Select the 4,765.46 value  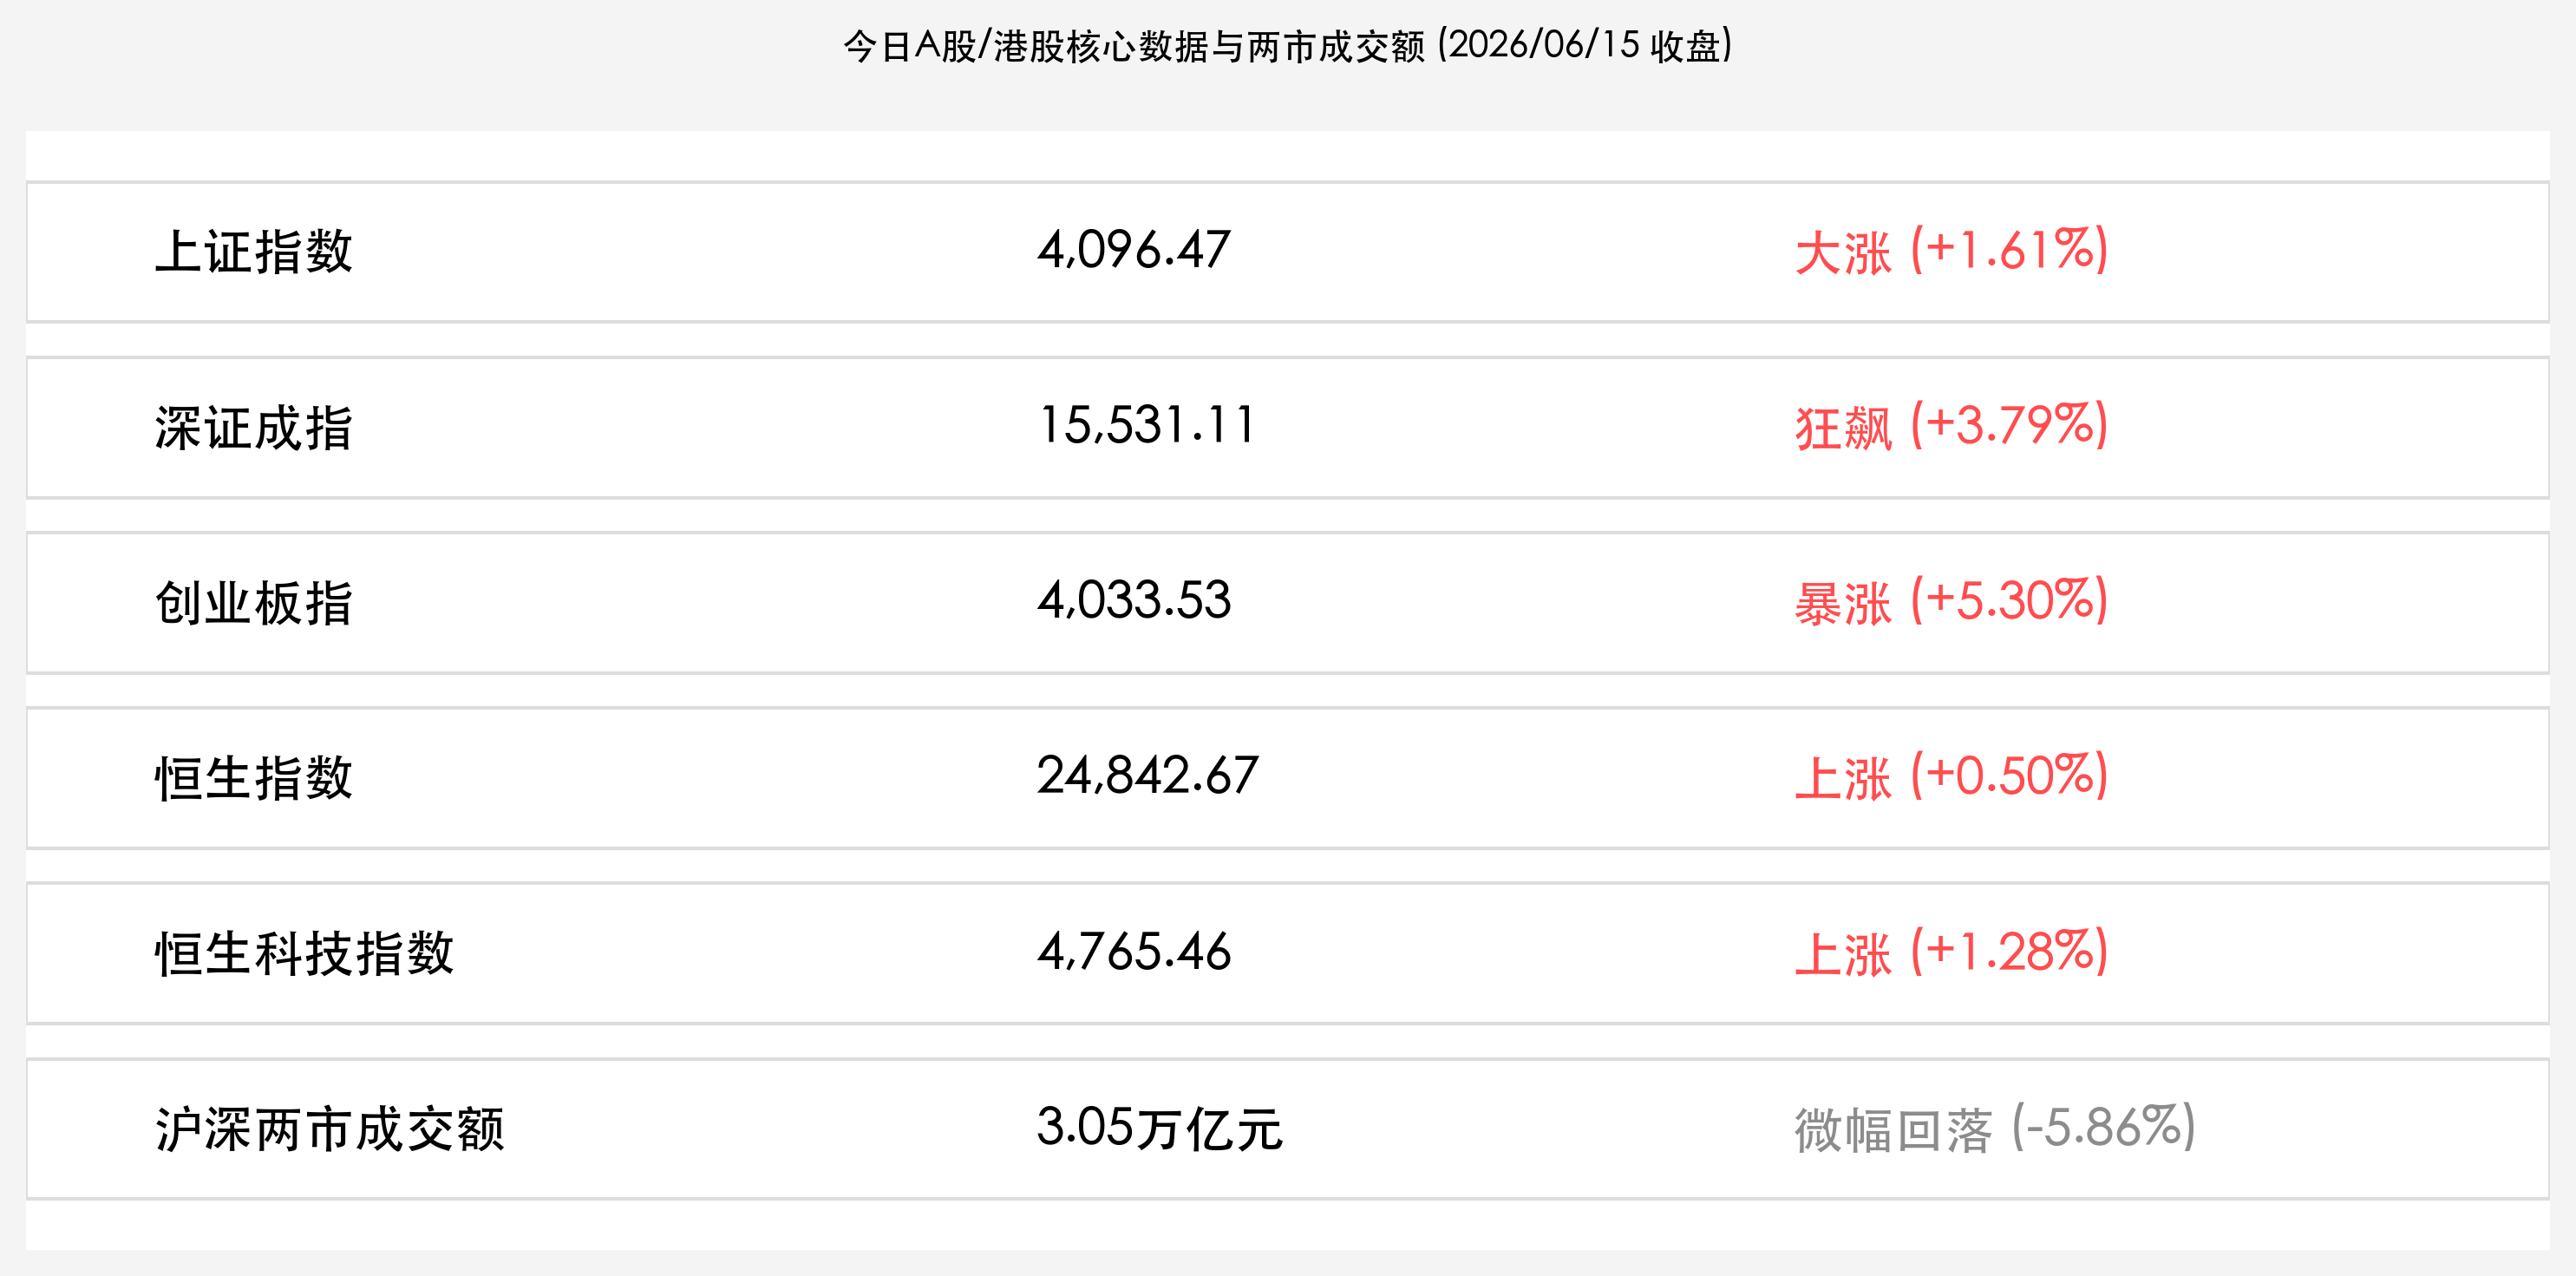(1133, 952)
